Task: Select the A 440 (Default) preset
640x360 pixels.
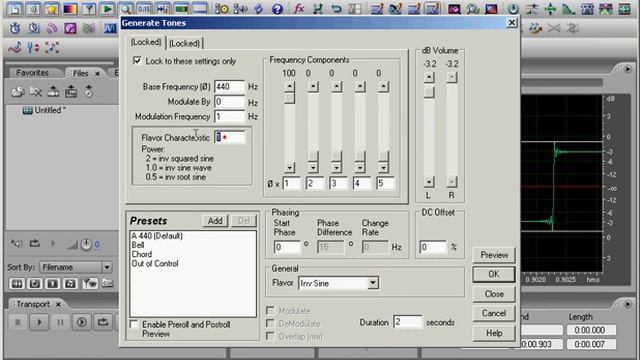Action: point(157,236)
